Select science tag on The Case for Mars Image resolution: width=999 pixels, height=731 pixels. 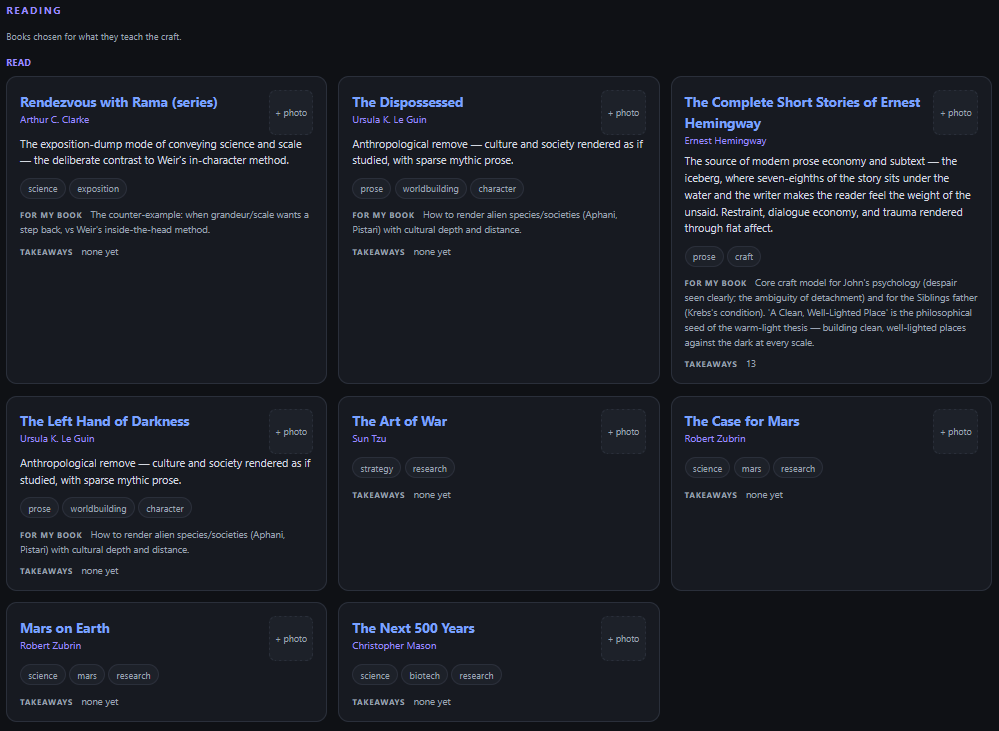(707, 468)
